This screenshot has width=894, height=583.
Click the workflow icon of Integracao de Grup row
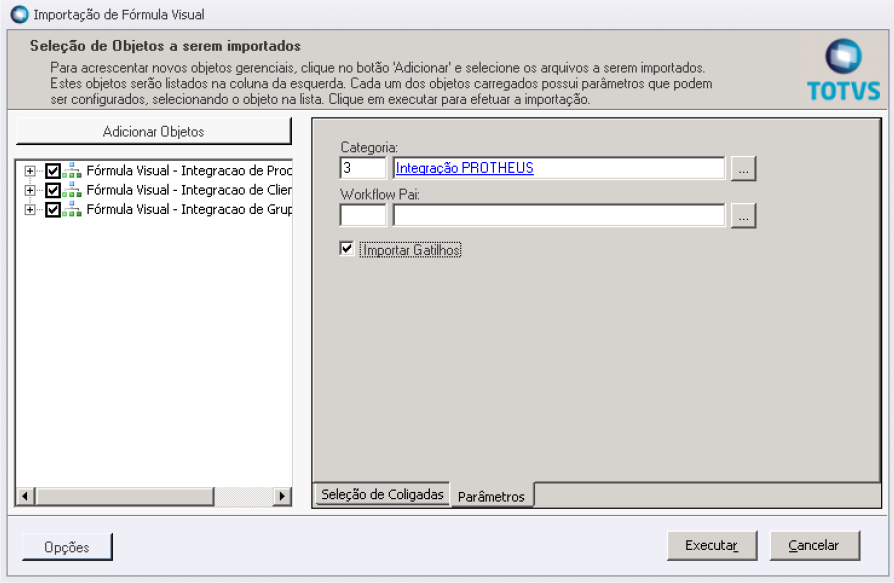[72, 209]
